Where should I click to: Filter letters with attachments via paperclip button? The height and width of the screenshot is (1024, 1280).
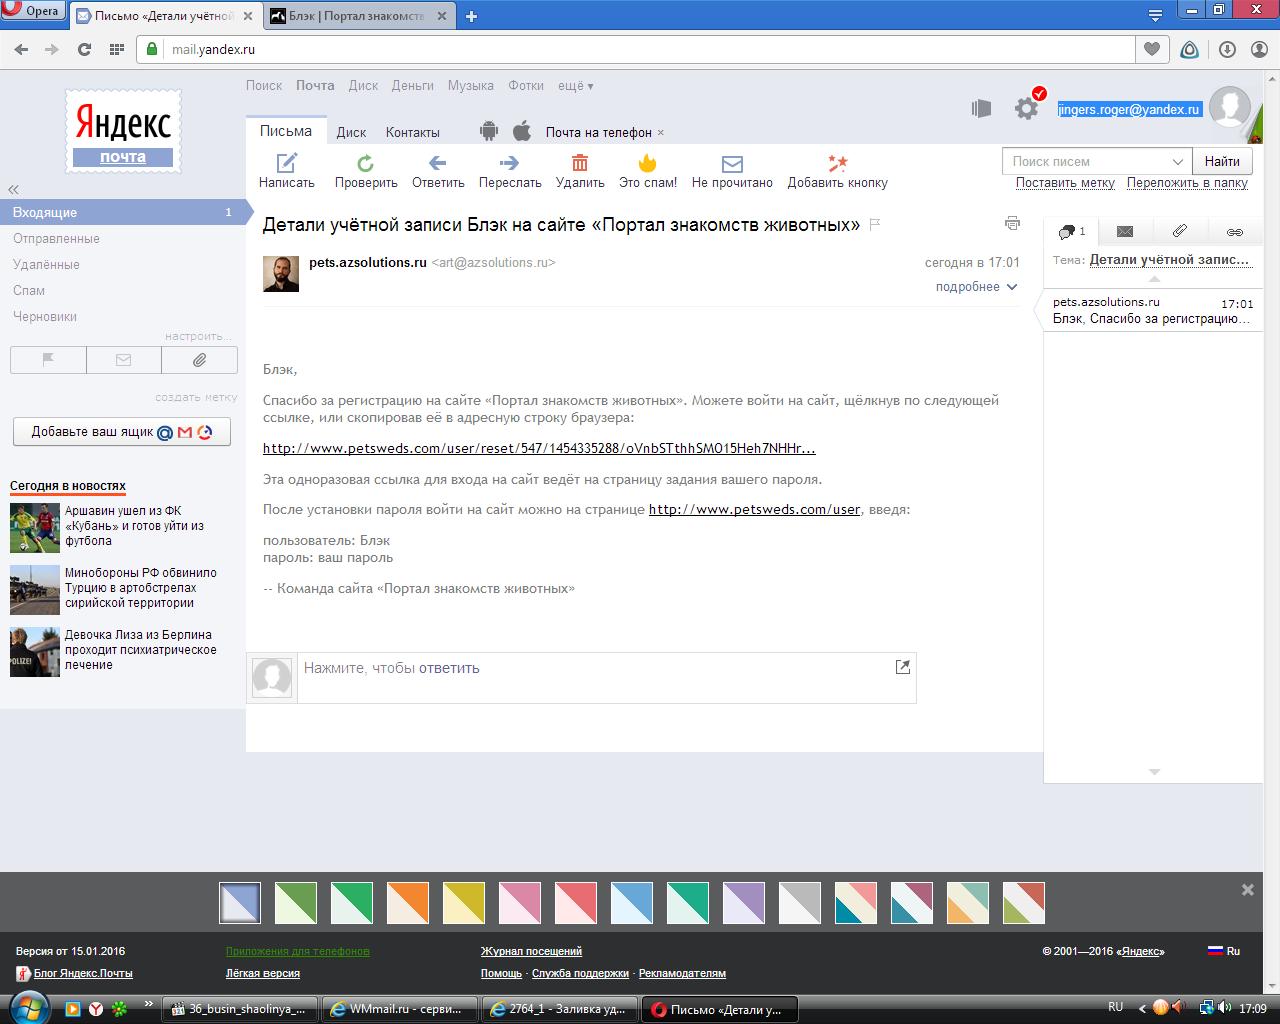point(200,360)
